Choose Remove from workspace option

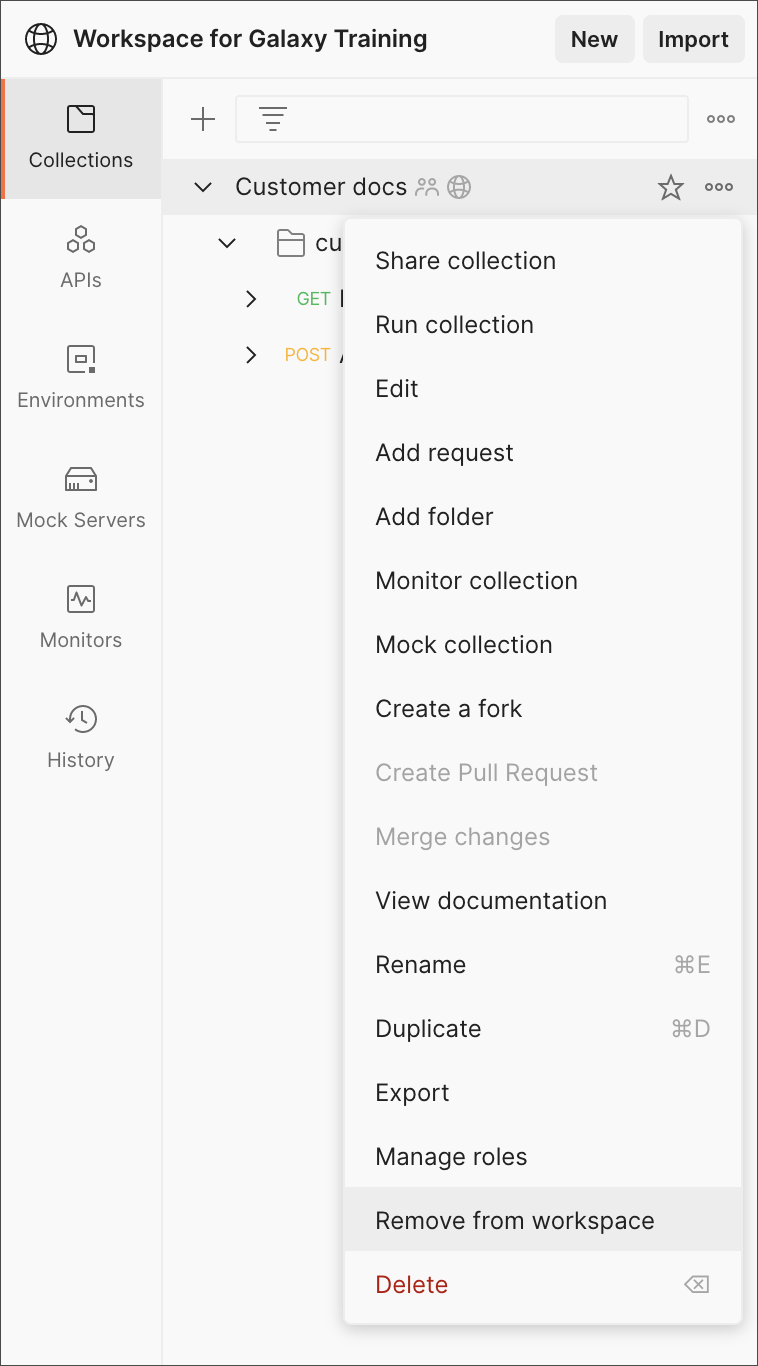click(x=543, y=1221)
